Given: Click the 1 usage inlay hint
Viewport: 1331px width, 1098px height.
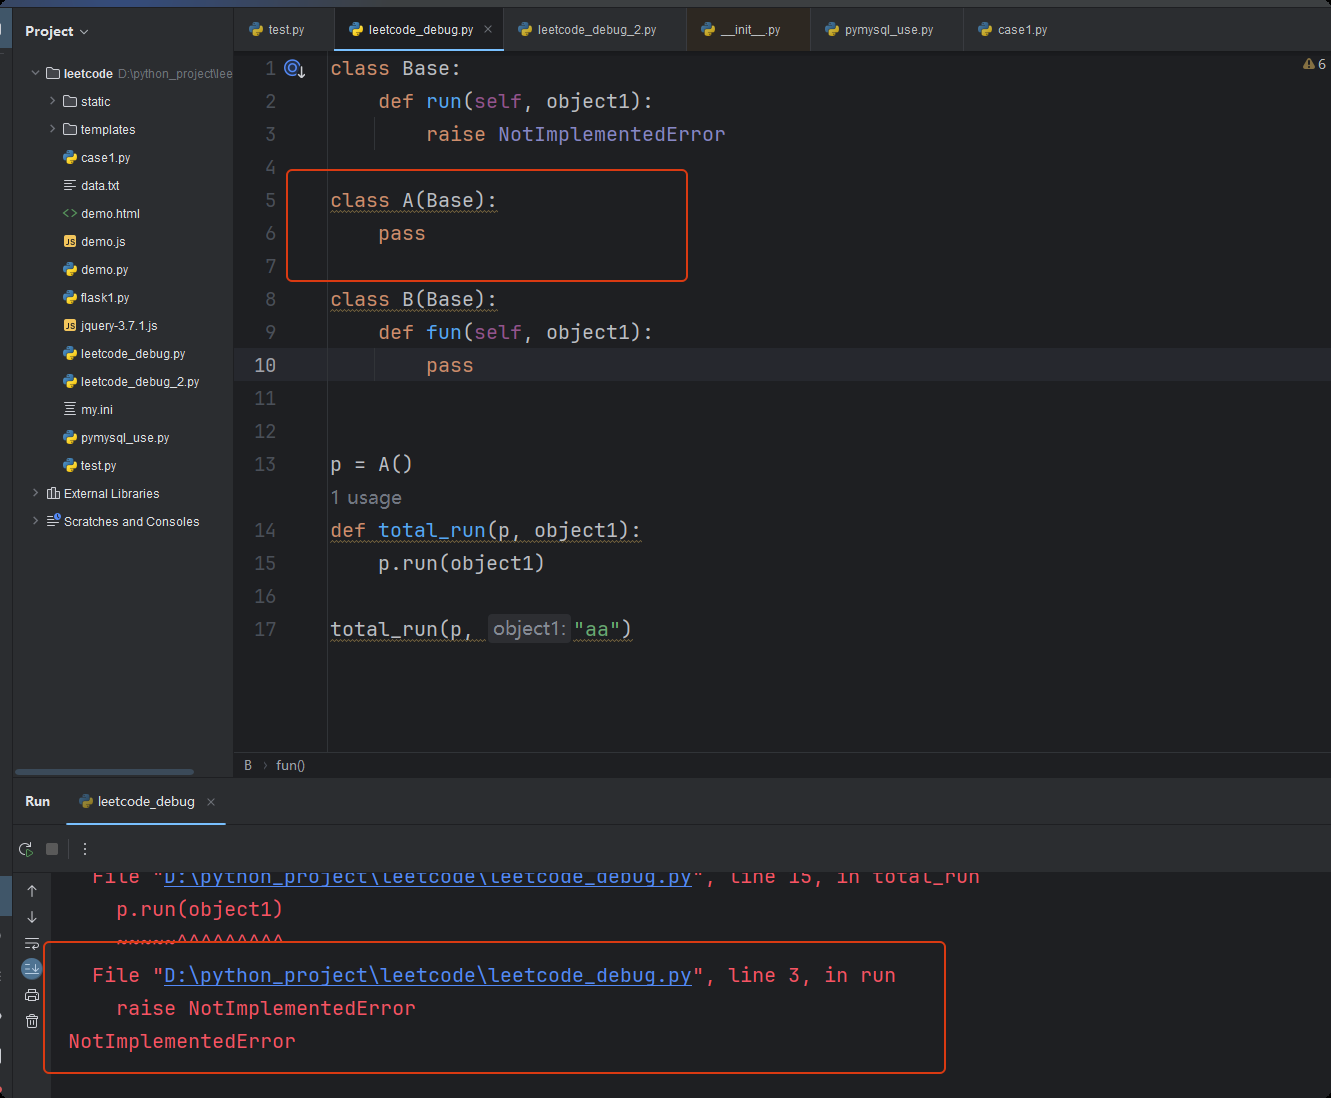Looking at the screenshot, I should click(366, 498).
